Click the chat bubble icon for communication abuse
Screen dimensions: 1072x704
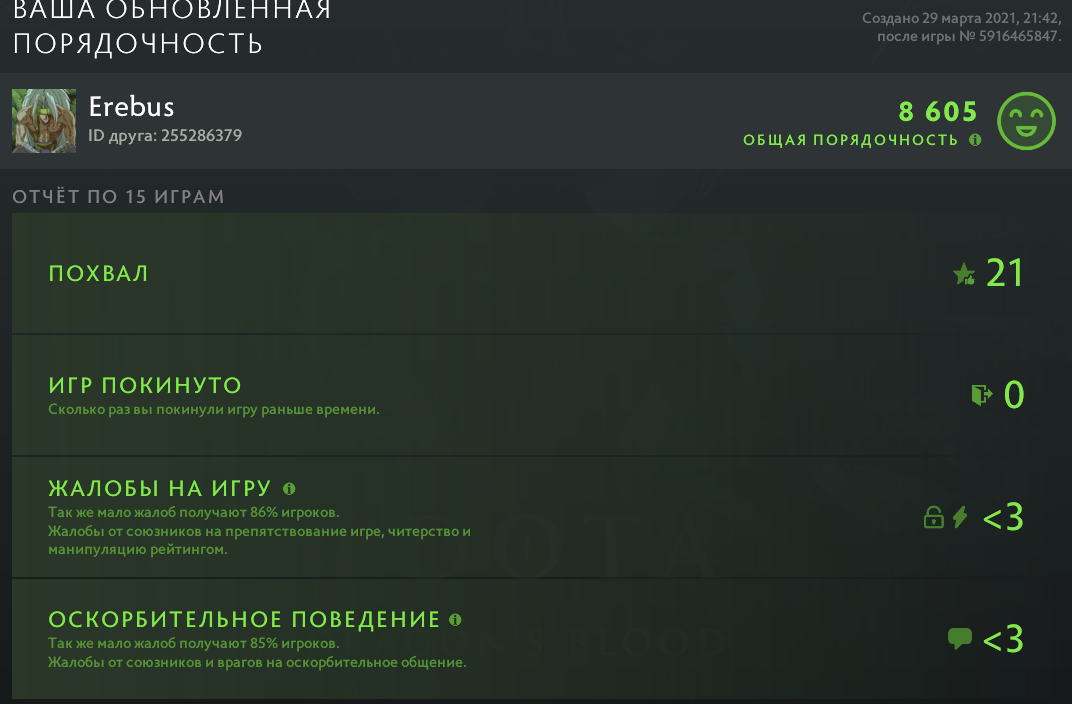coord(961,636)
